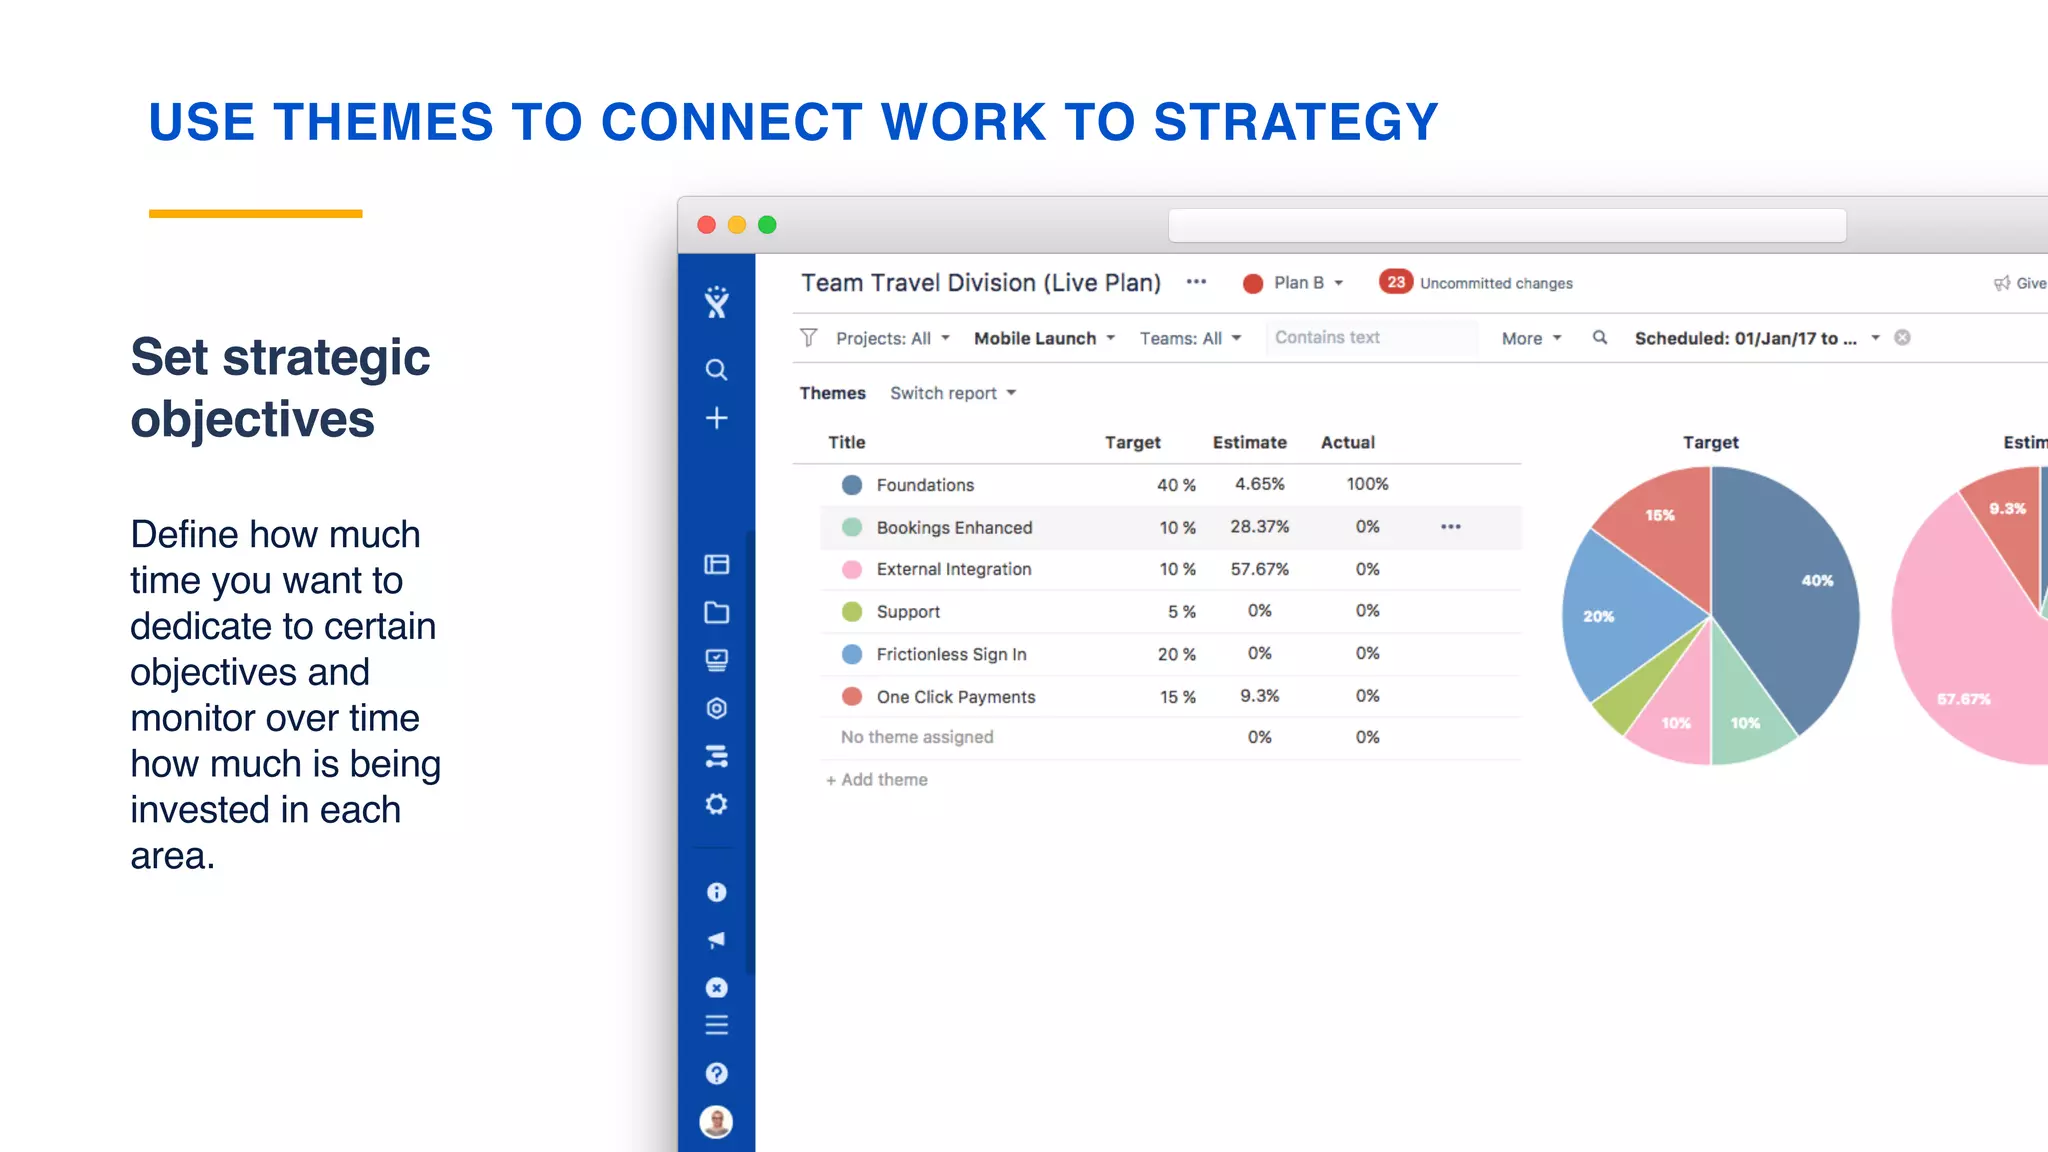The width and height of the screenshot is (2048, 1152).
Task: Click Foundations target value 40 %
Action: click(1176, 485)
